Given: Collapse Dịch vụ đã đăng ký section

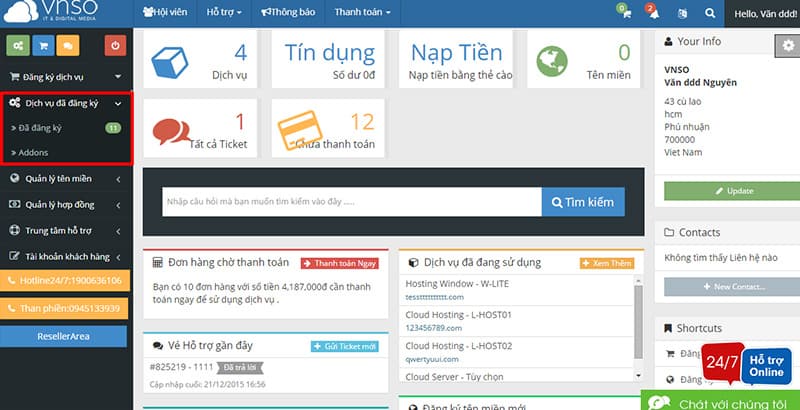Looking at the screenshot, I should pyautogui.click(x=66, y=104).
